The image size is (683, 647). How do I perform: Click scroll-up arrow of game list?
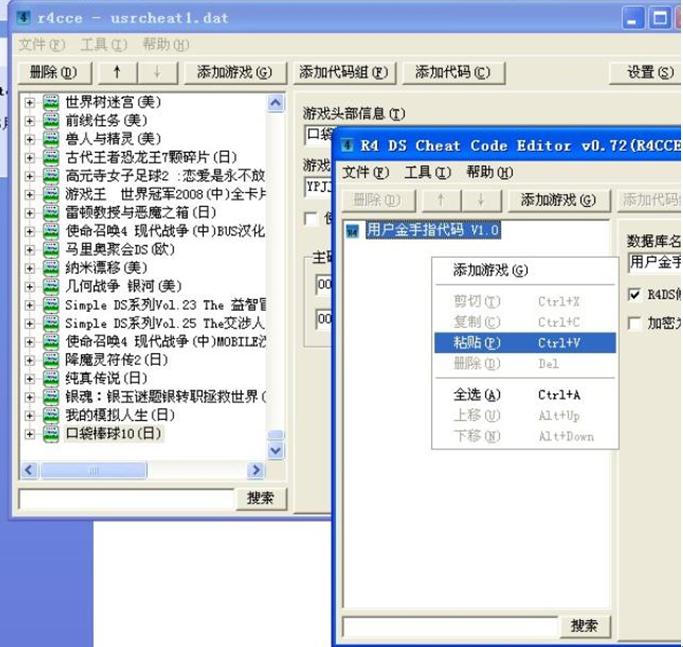tap(276, 103)
